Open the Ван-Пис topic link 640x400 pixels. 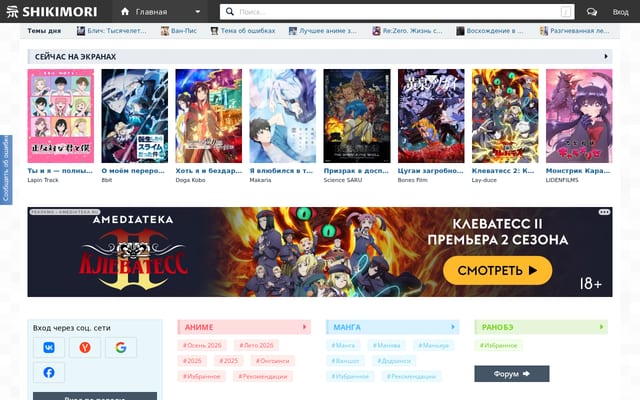click(184, 31)
